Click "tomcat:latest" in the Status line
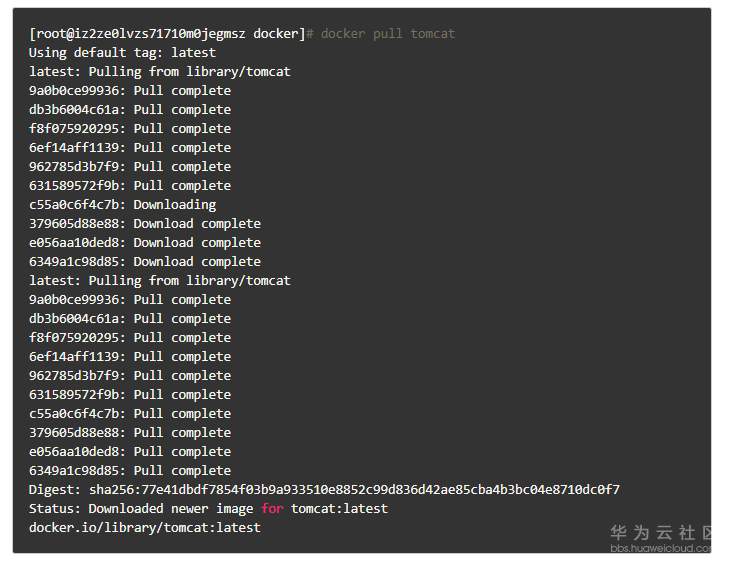This screenshot has width=732, height=563. click(339, 509)
